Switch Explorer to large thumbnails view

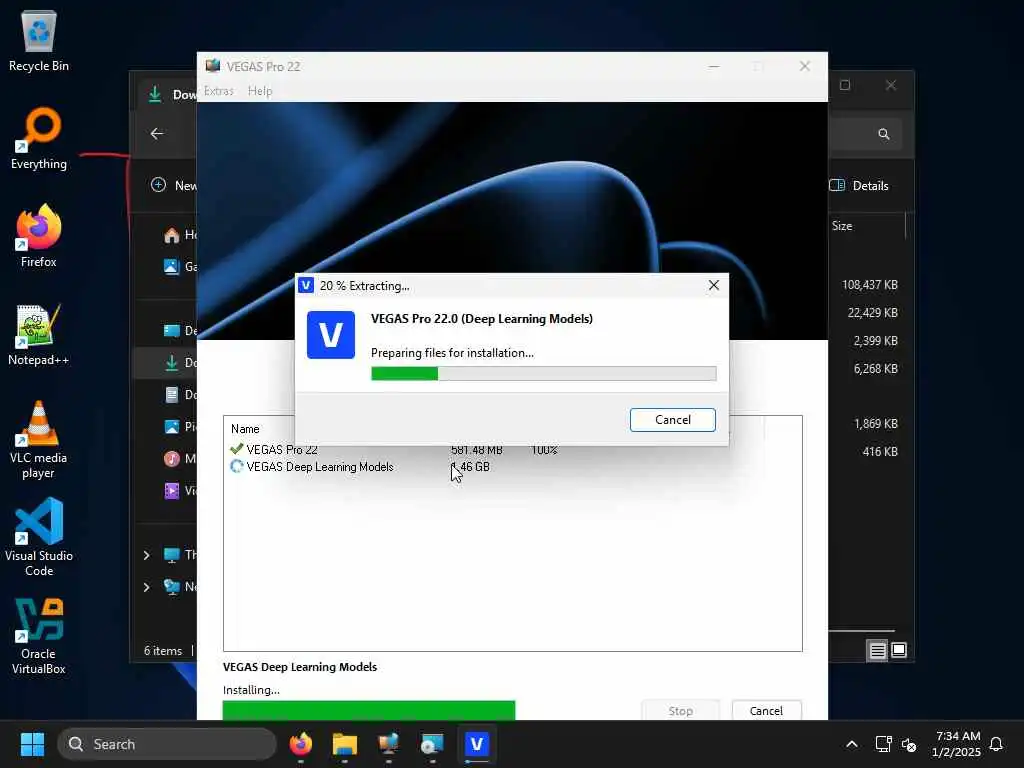click(899, 650)
